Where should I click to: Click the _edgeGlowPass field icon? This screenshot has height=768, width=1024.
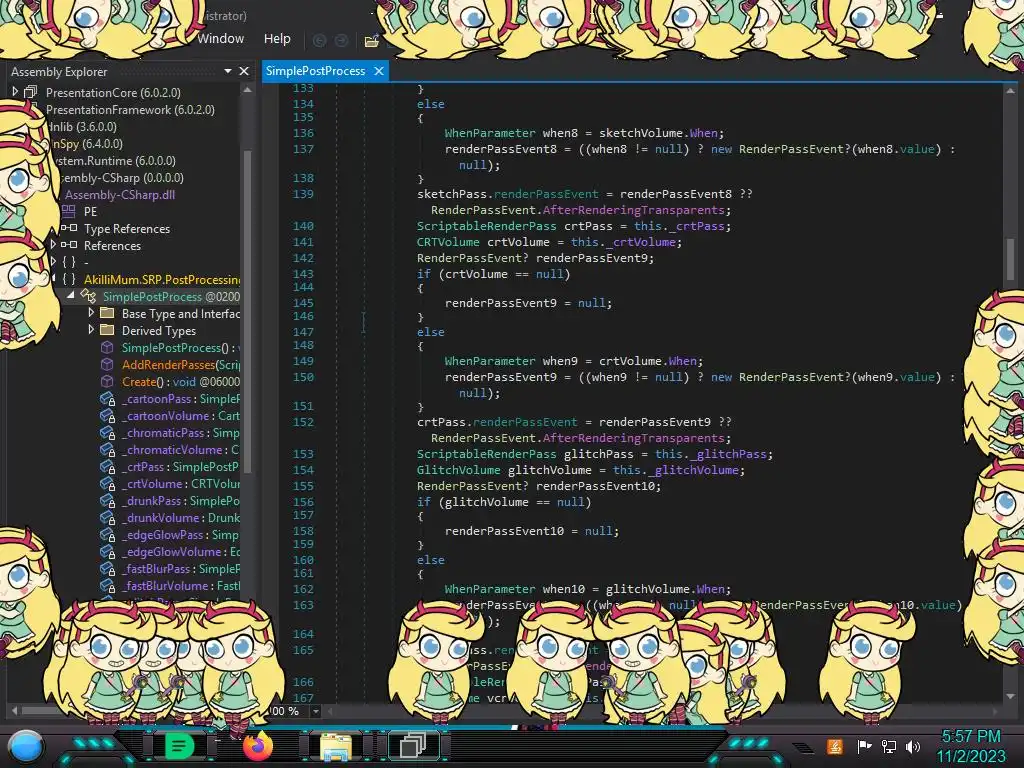pos(107,534)
